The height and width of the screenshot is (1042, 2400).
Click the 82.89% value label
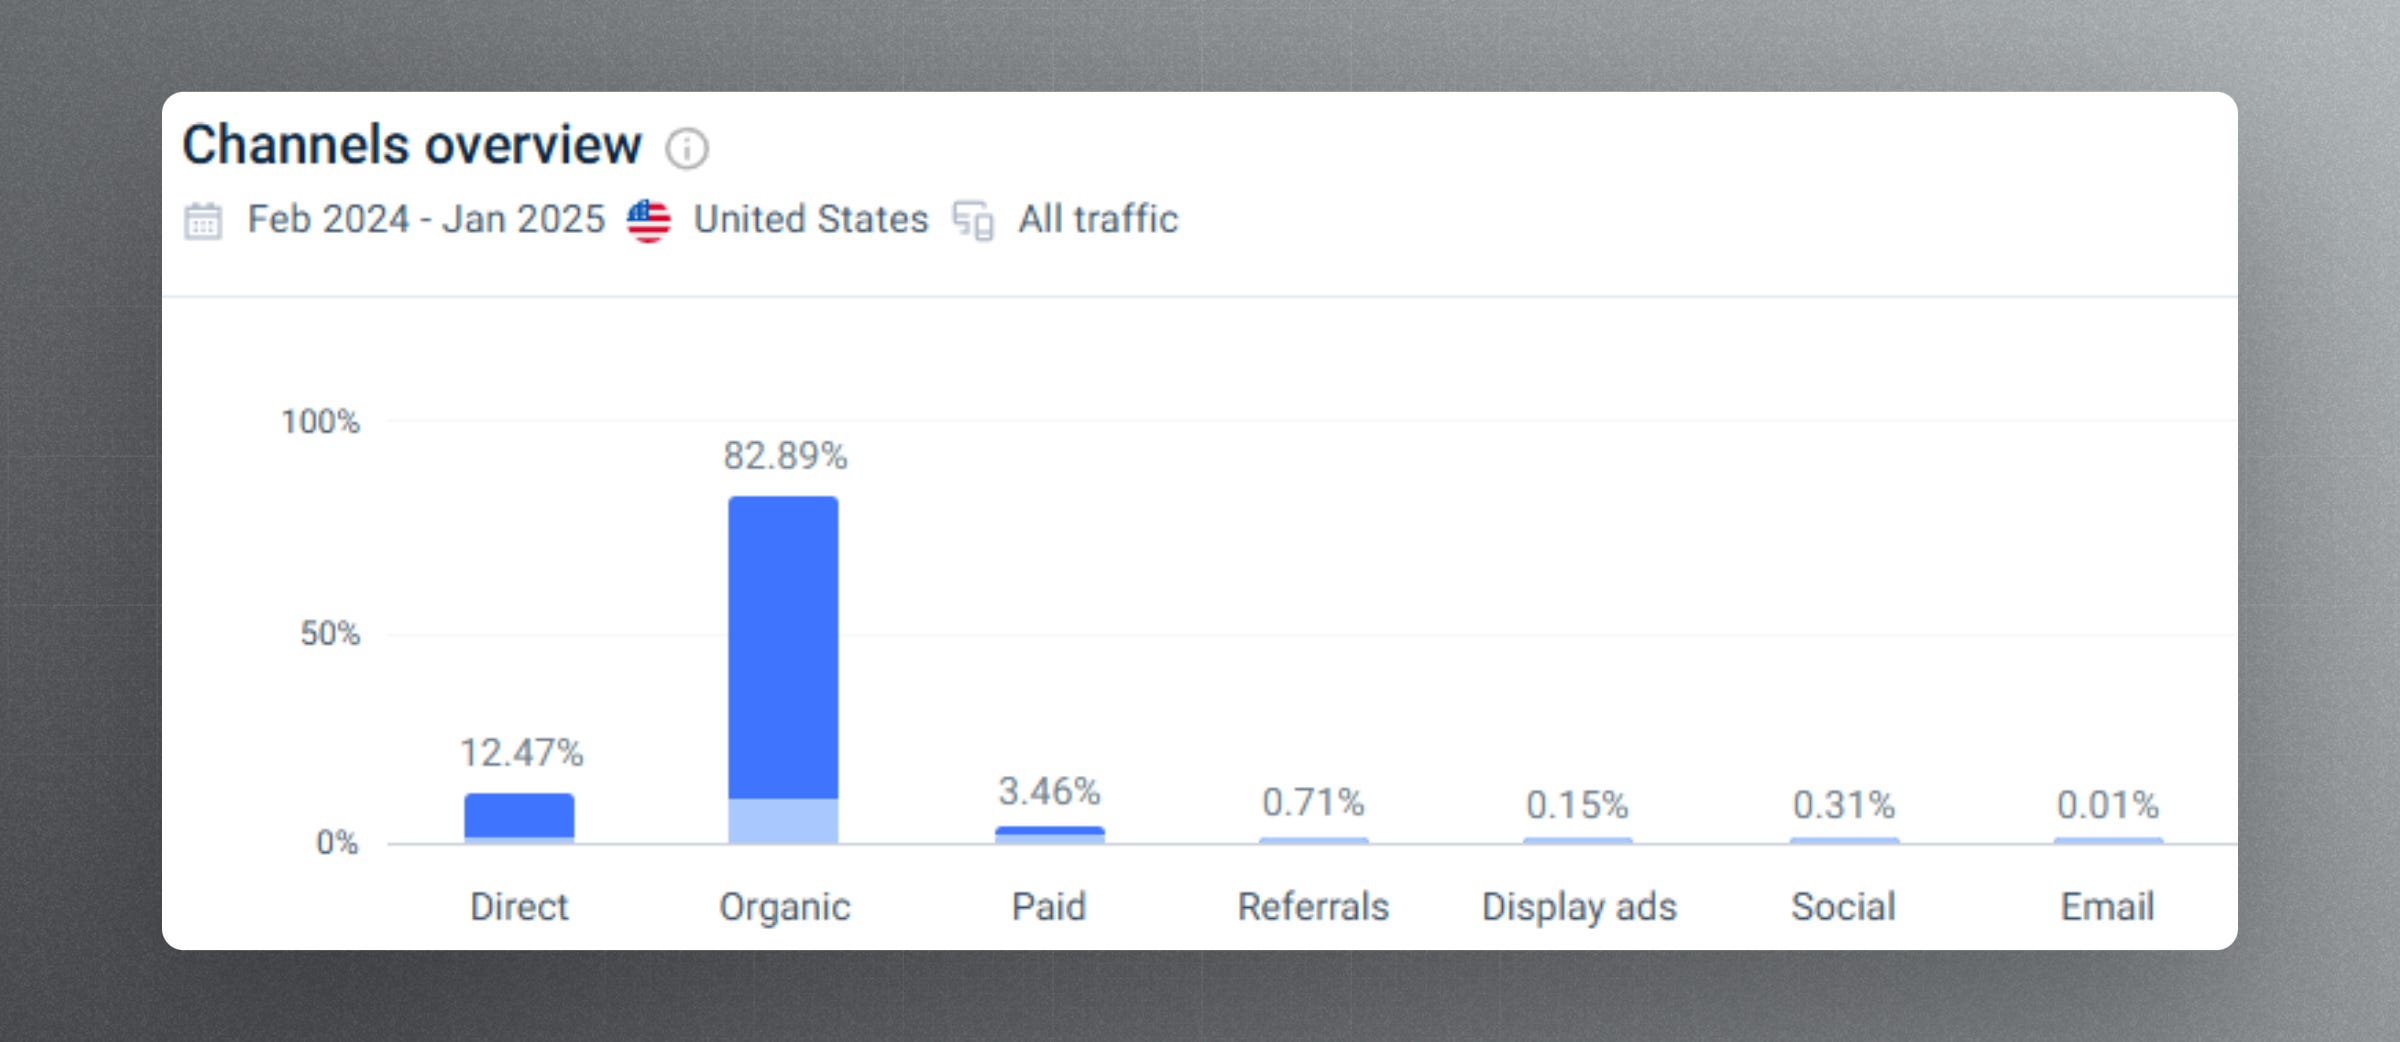click(785, 456)
